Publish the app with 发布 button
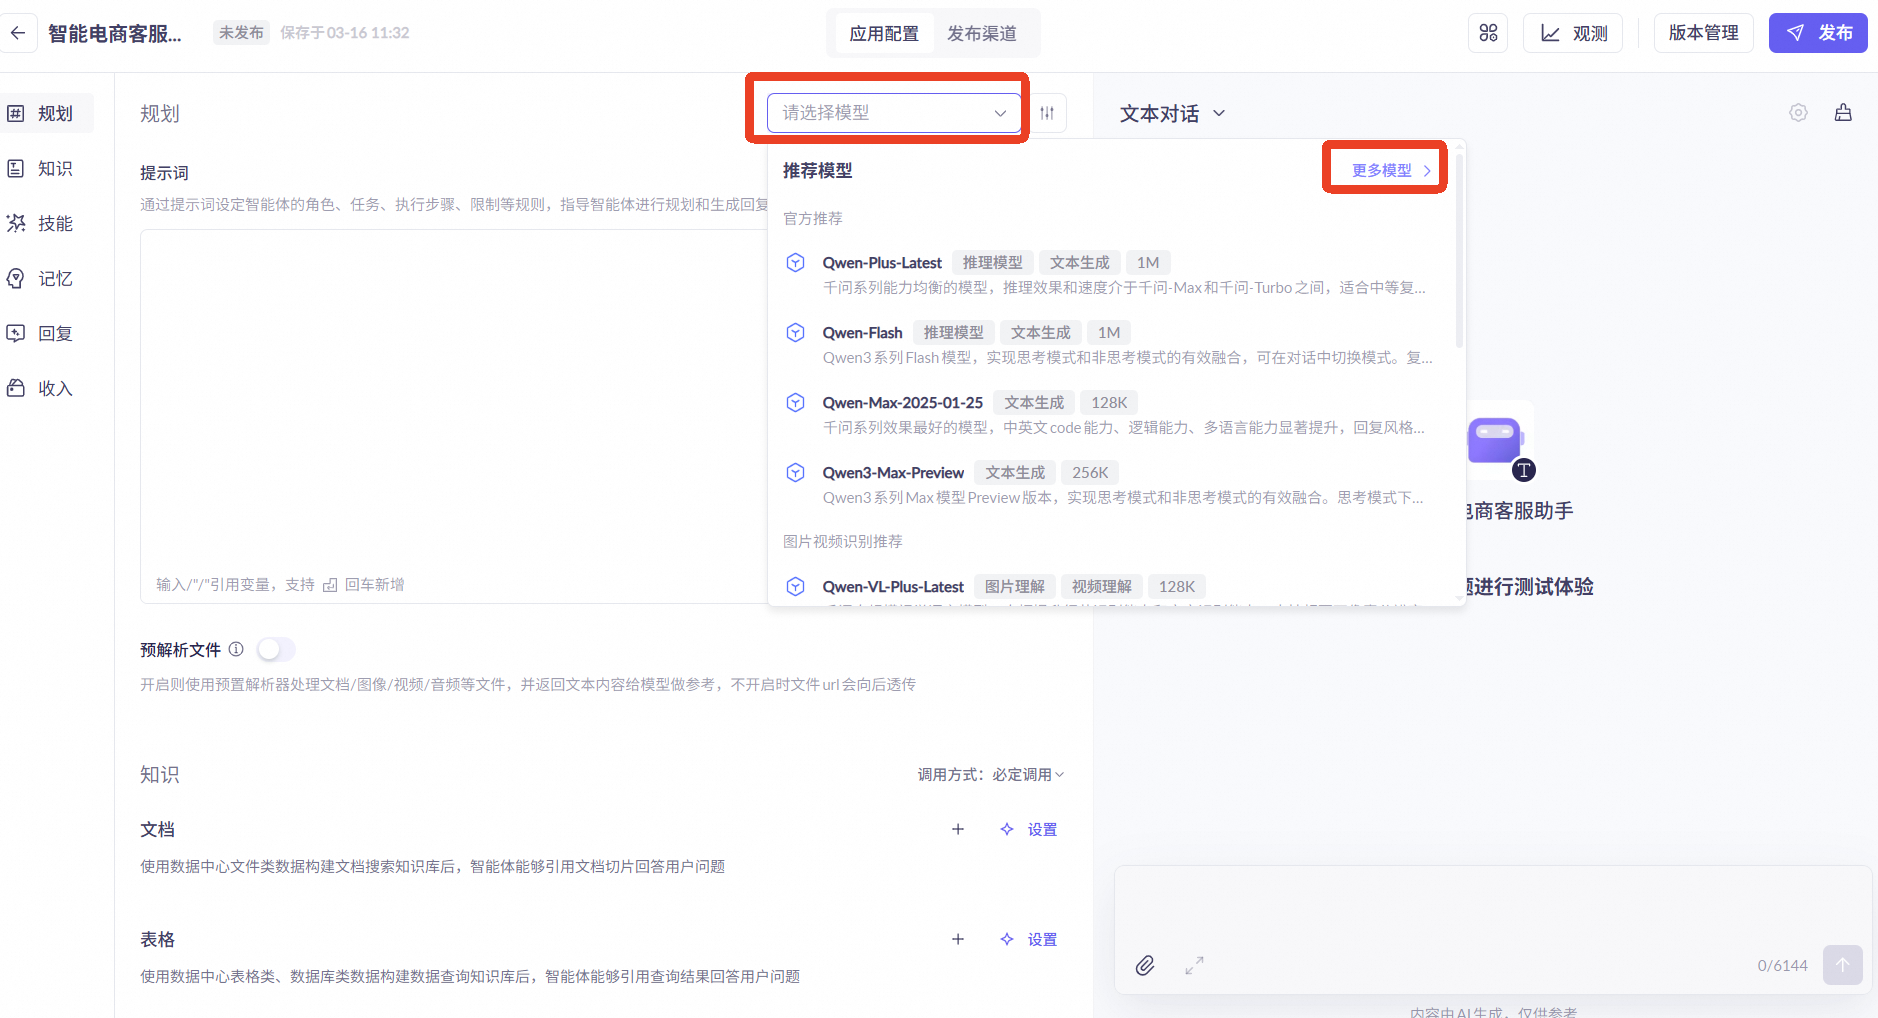This screenshot has width=1878, height=1018. (x=1818, y=33)
